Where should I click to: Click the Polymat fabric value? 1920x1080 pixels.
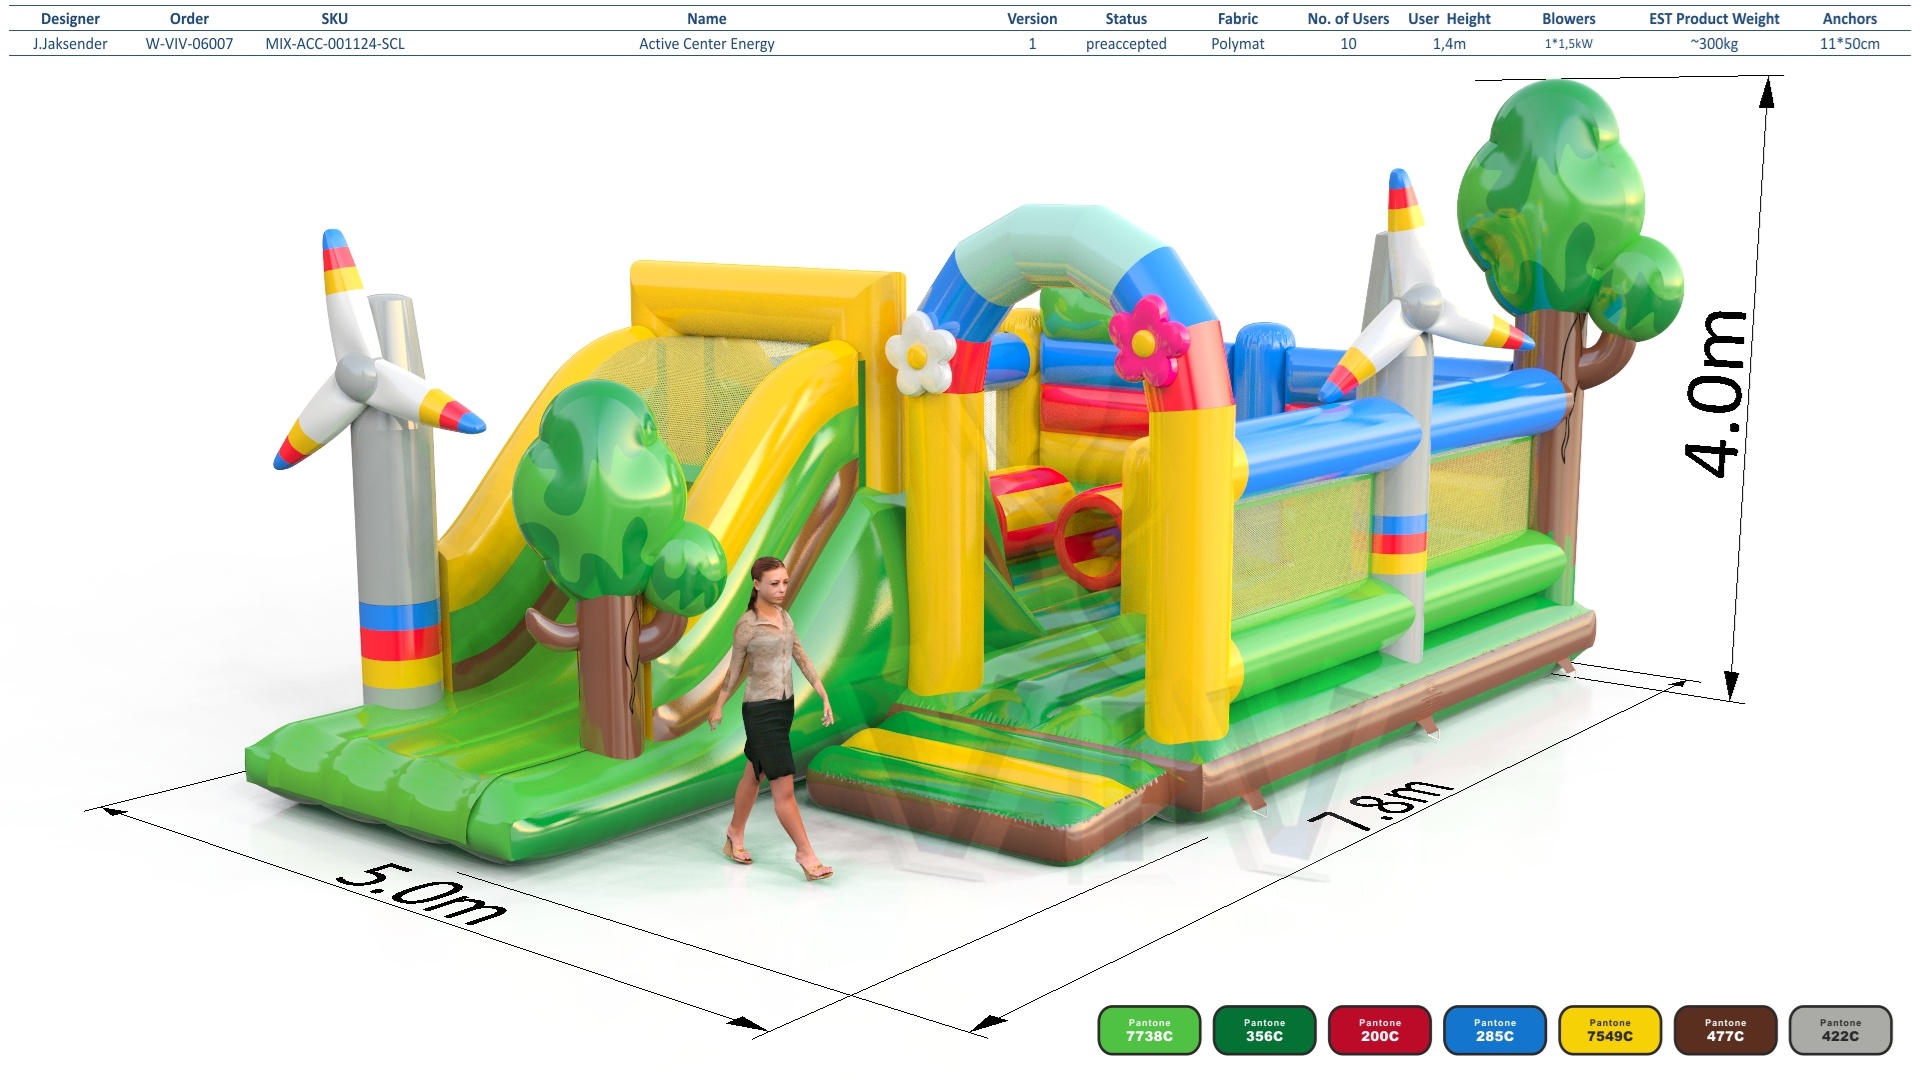tap(1238, 44)
